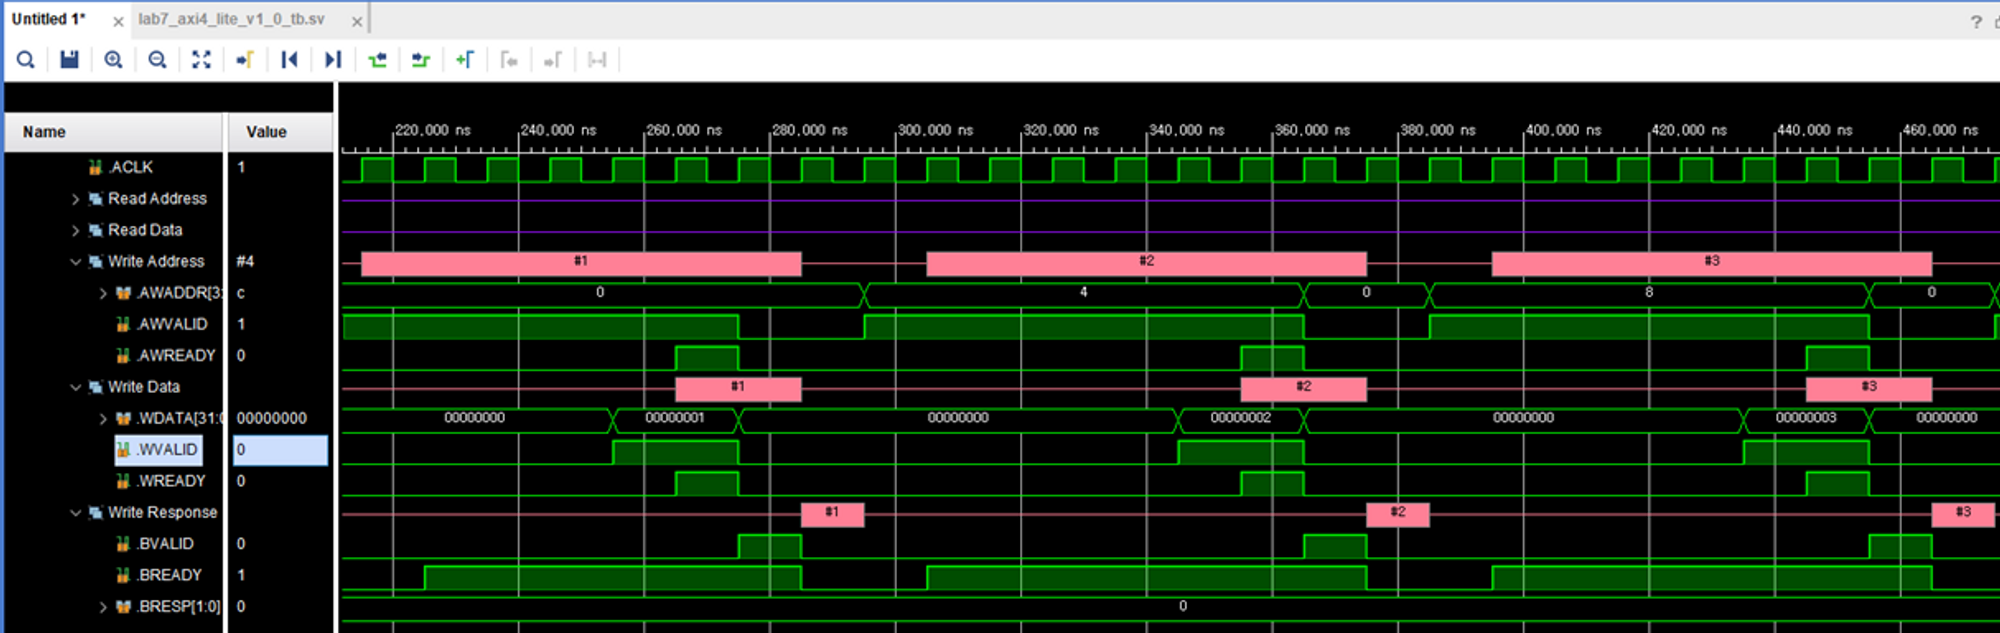Click the Value column header
Image resolution: width=2000 pixels, height=633 pixels.
280,132
